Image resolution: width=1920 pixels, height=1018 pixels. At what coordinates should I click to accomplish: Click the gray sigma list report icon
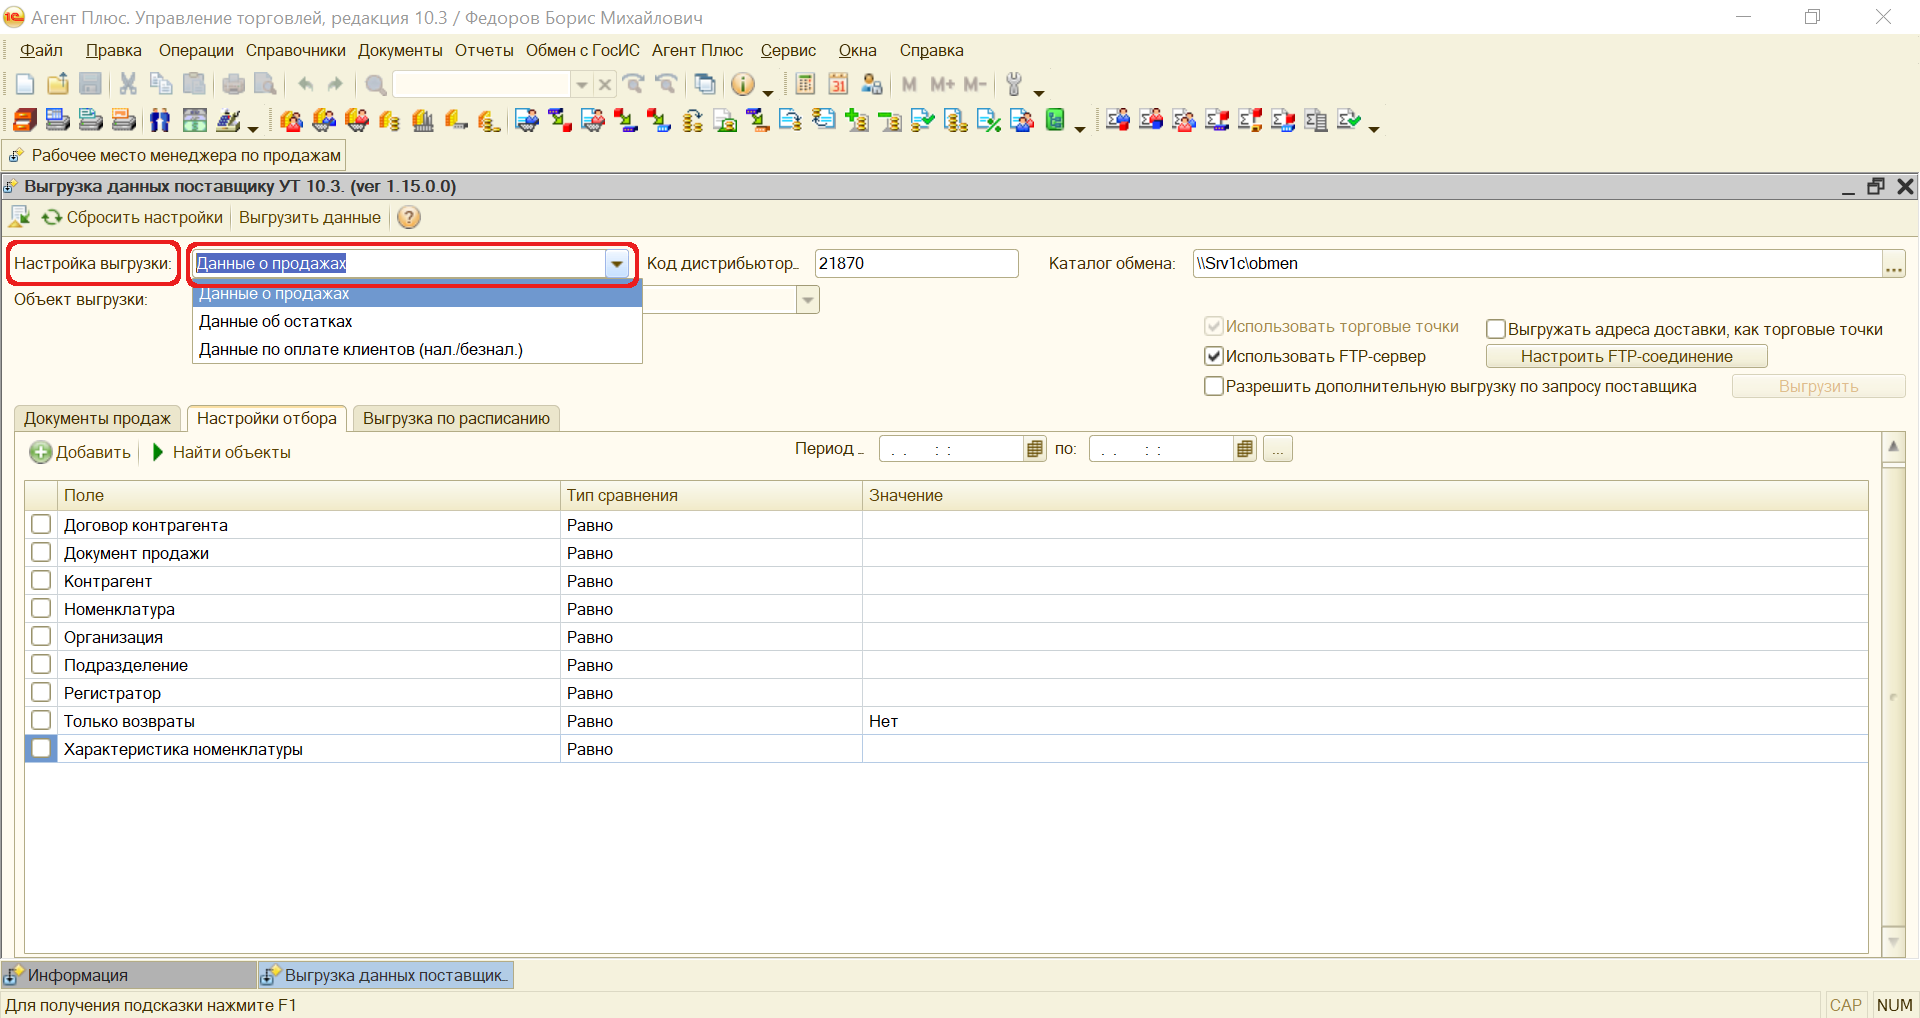1317,121
